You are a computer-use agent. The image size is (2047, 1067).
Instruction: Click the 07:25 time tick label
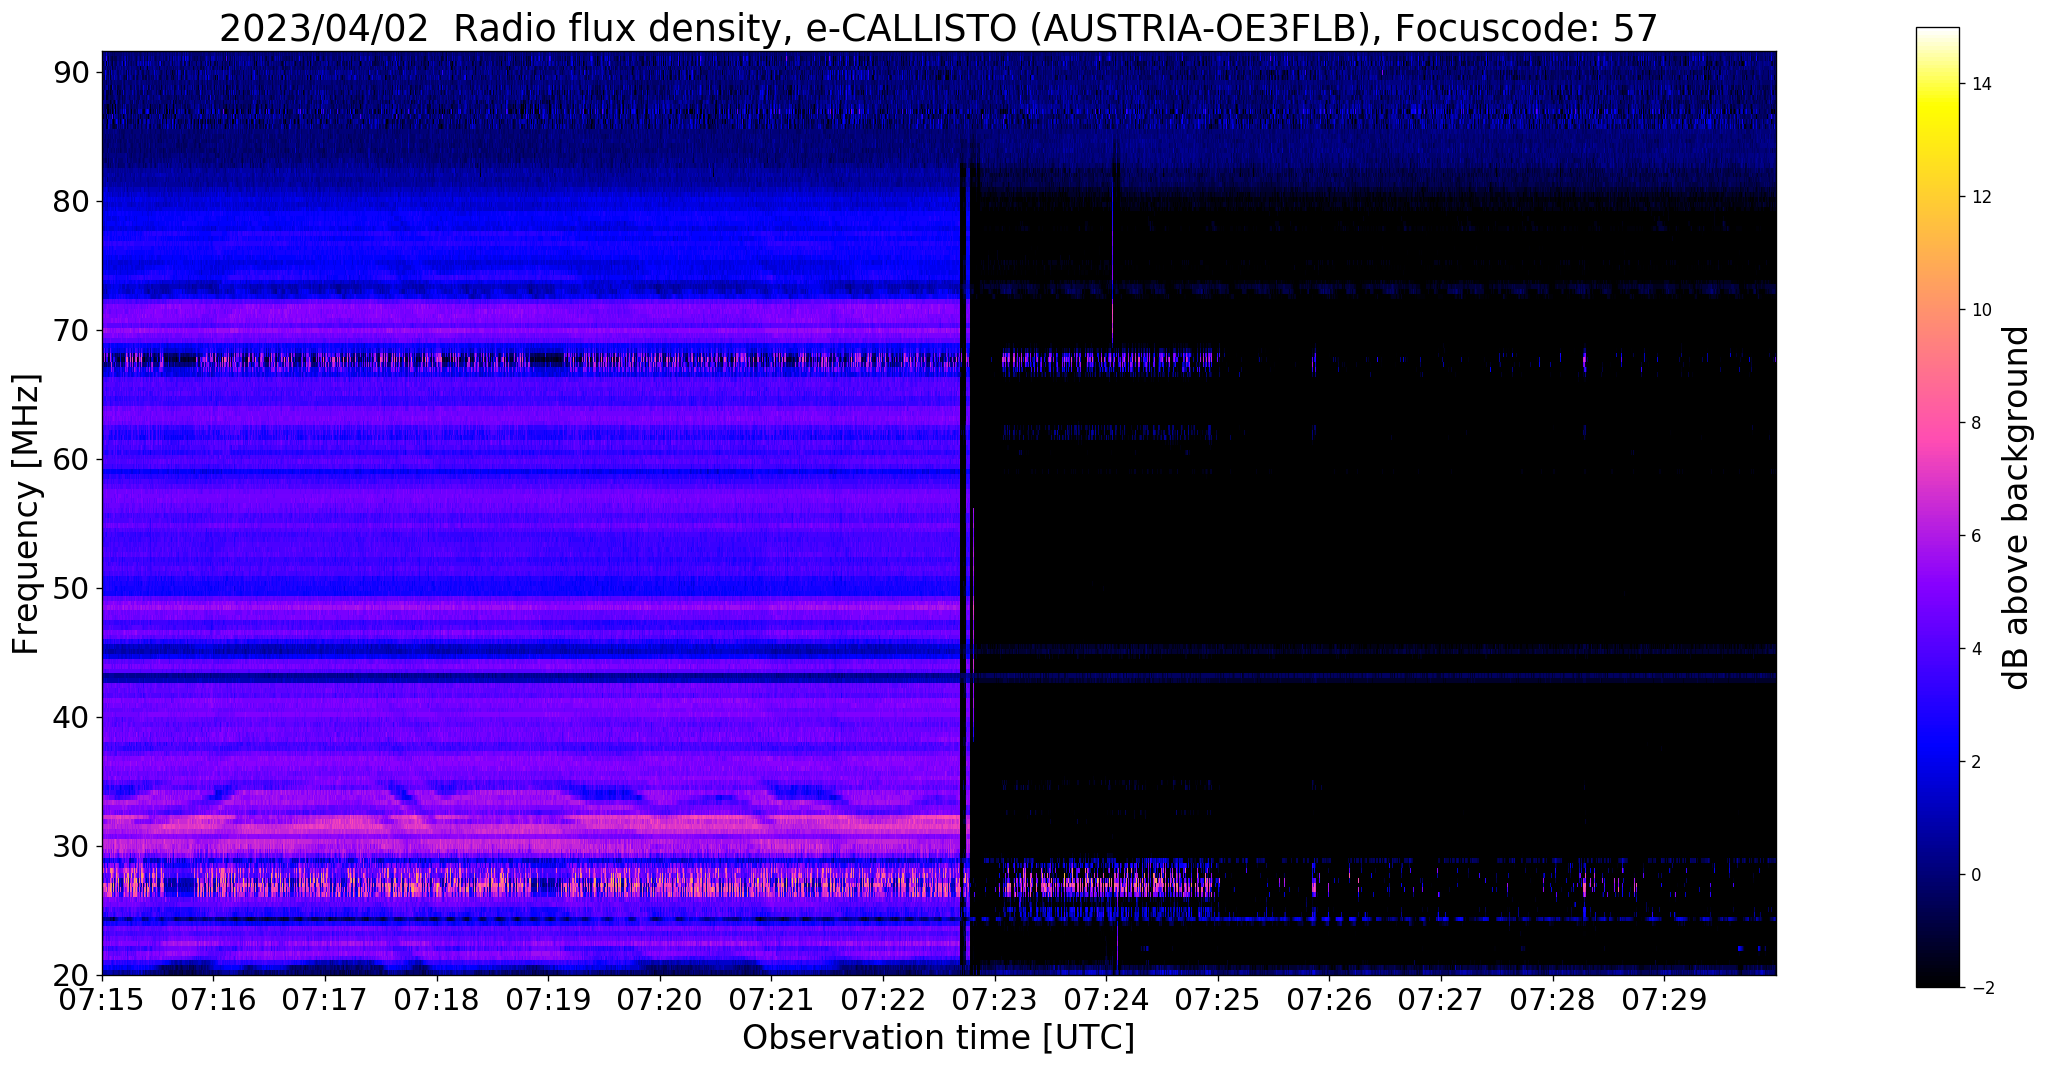tap(1218, 1000)
